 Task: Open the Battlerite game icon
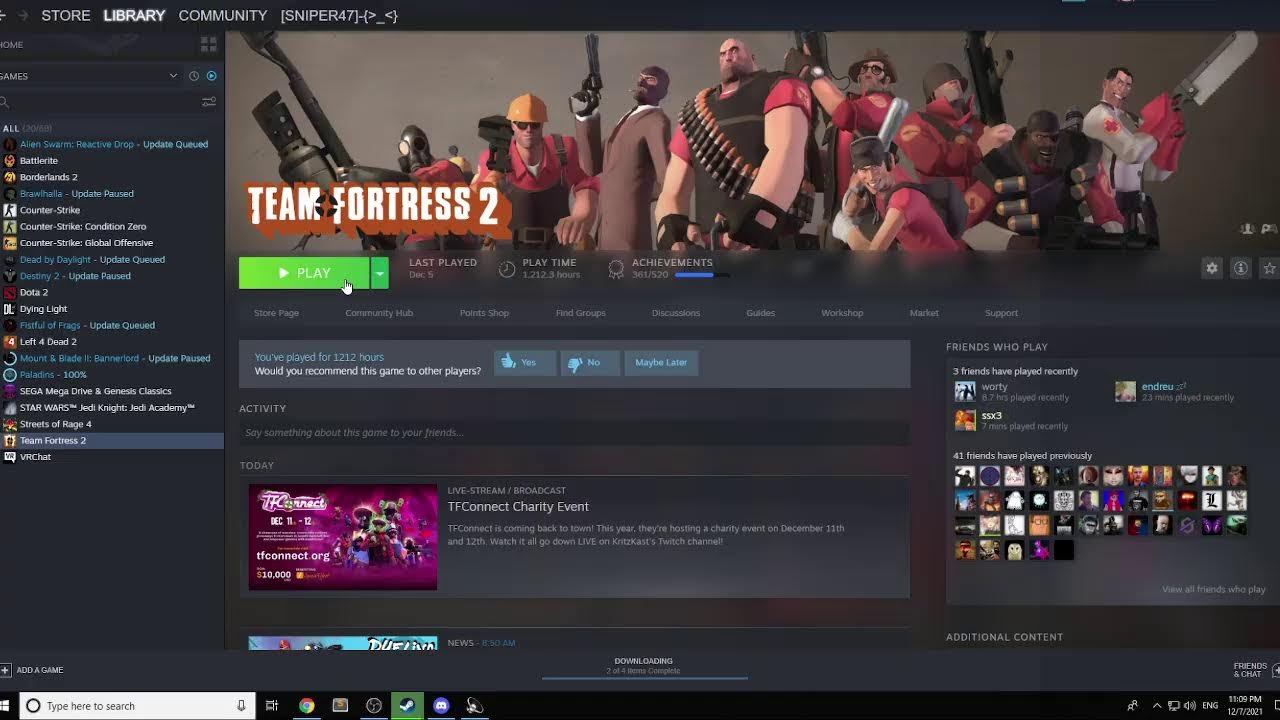pos(10,160)
